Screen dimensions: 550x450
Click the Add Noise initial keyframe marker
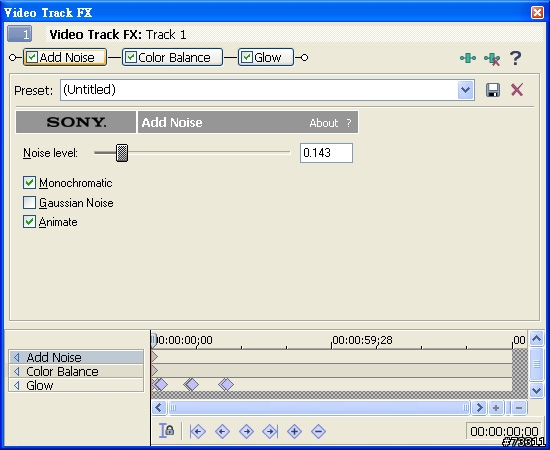tap(154, 357)
